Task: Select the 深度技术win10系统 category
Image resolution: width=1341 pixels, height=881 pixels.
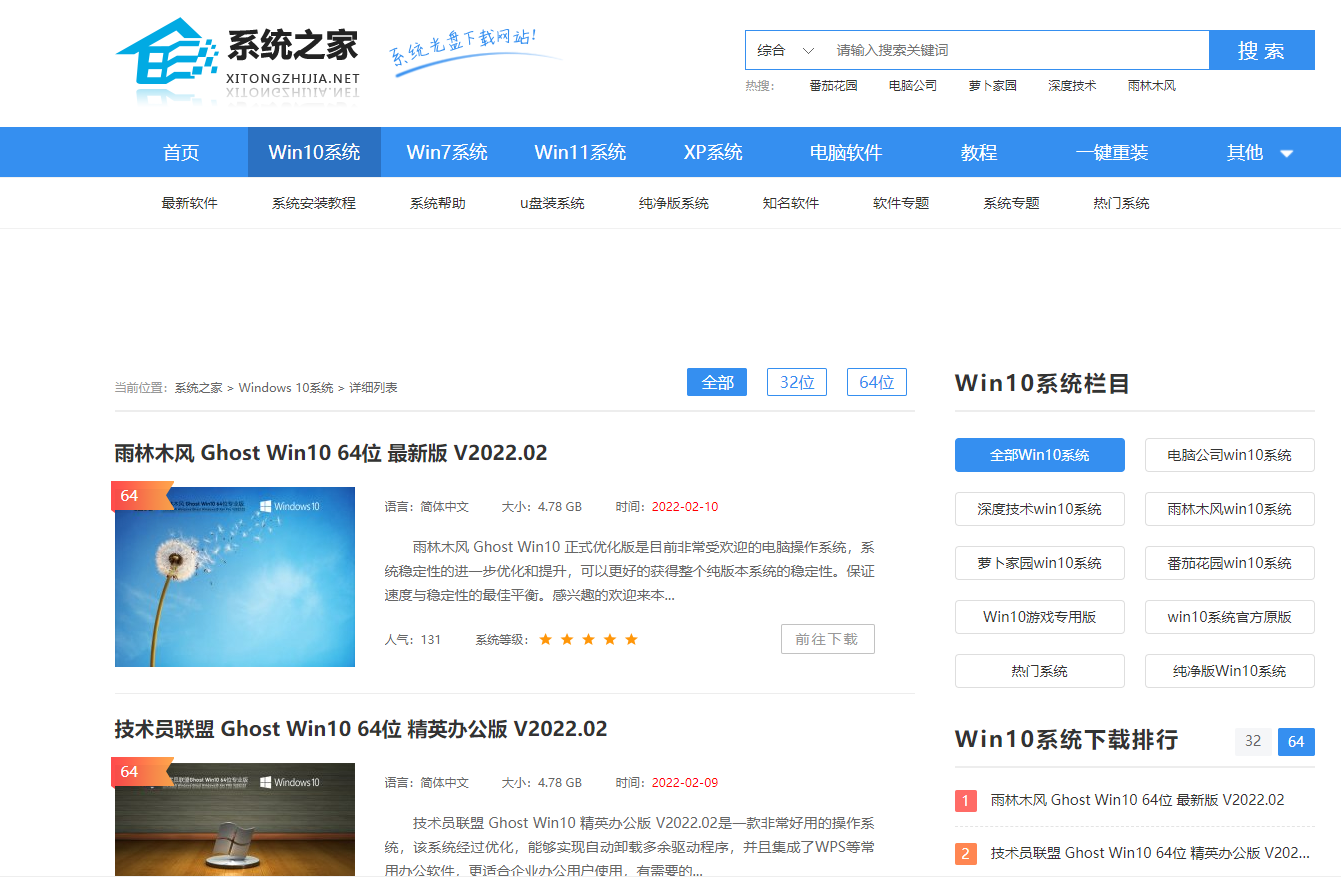Action: (1039, 509)
